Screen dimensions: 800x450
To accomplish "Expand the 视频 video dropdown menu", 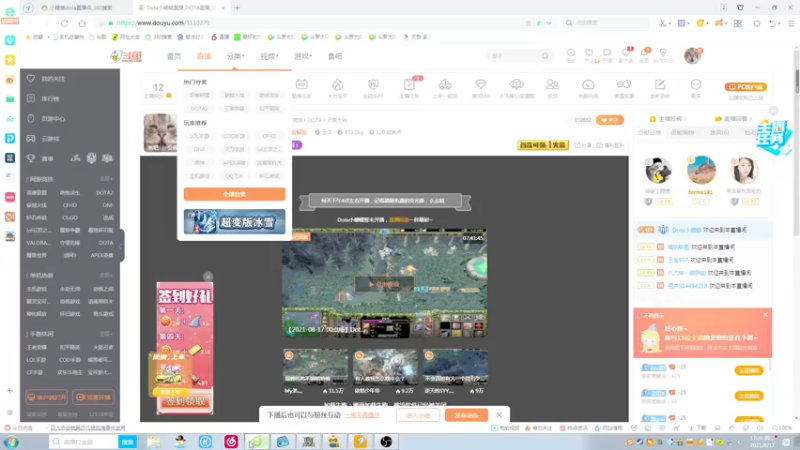I will pyautogui.click(x=269, y=56).
